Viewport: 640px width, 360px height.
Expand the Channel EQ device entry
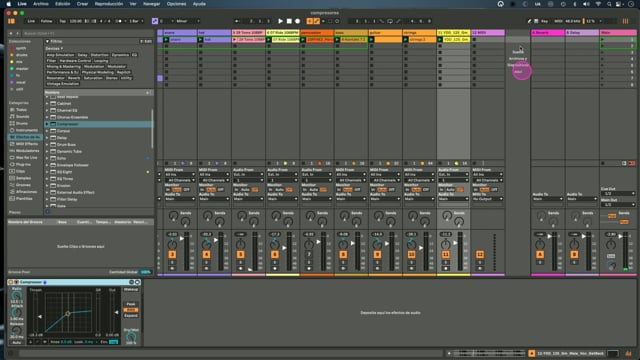click(47, 110)
